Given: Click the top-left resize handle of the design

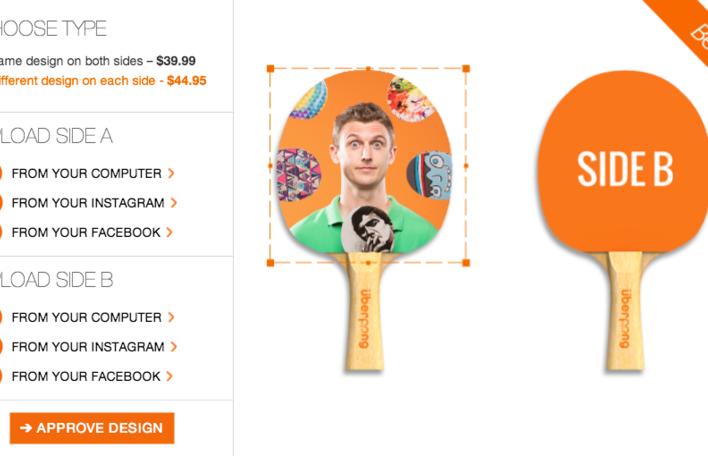Looking at the screenshot, I should pos(270,69).
